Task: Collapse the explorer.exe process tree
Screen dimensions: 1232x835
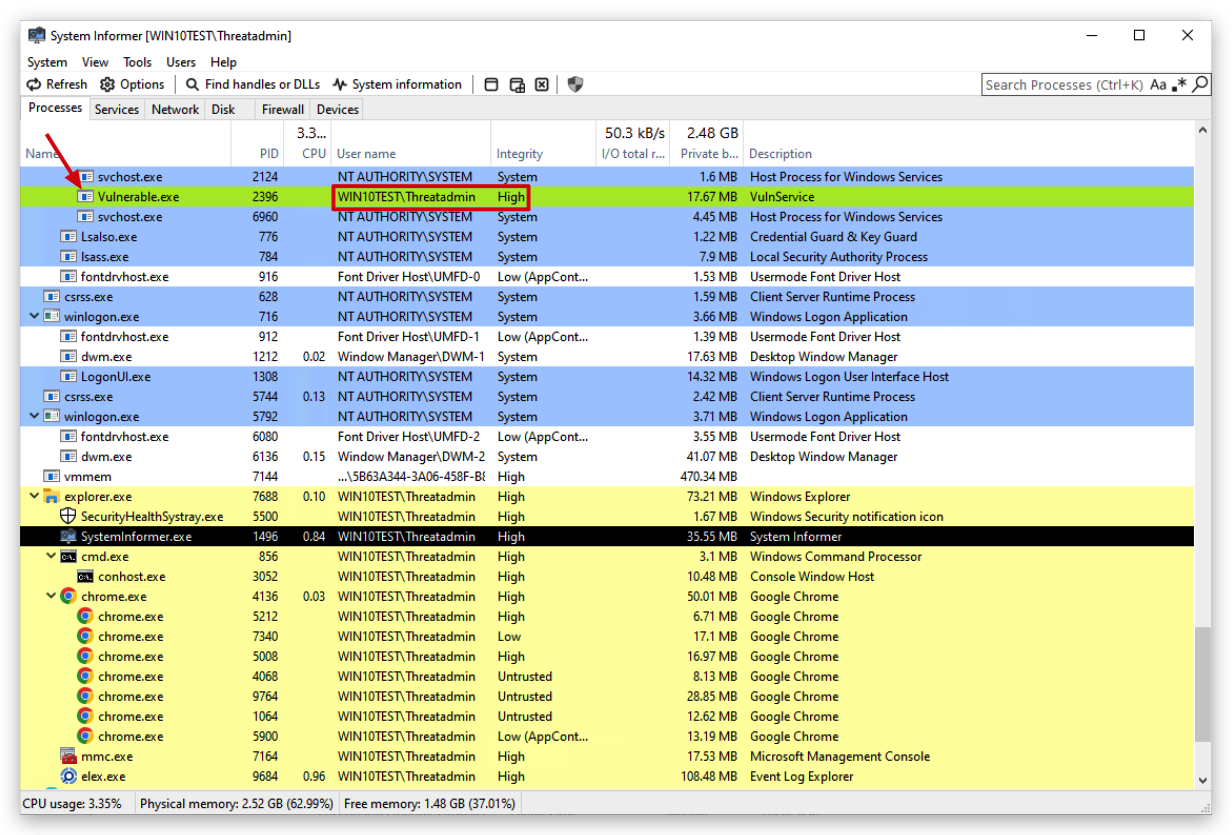Action: point(35,497)
